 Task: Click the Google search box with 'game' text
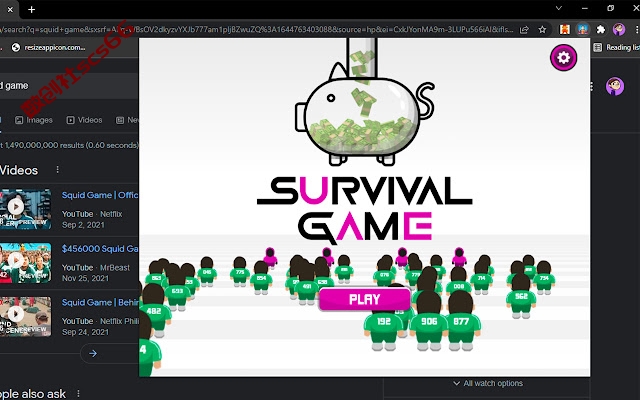pyautogui.click(x=69, y=86)
